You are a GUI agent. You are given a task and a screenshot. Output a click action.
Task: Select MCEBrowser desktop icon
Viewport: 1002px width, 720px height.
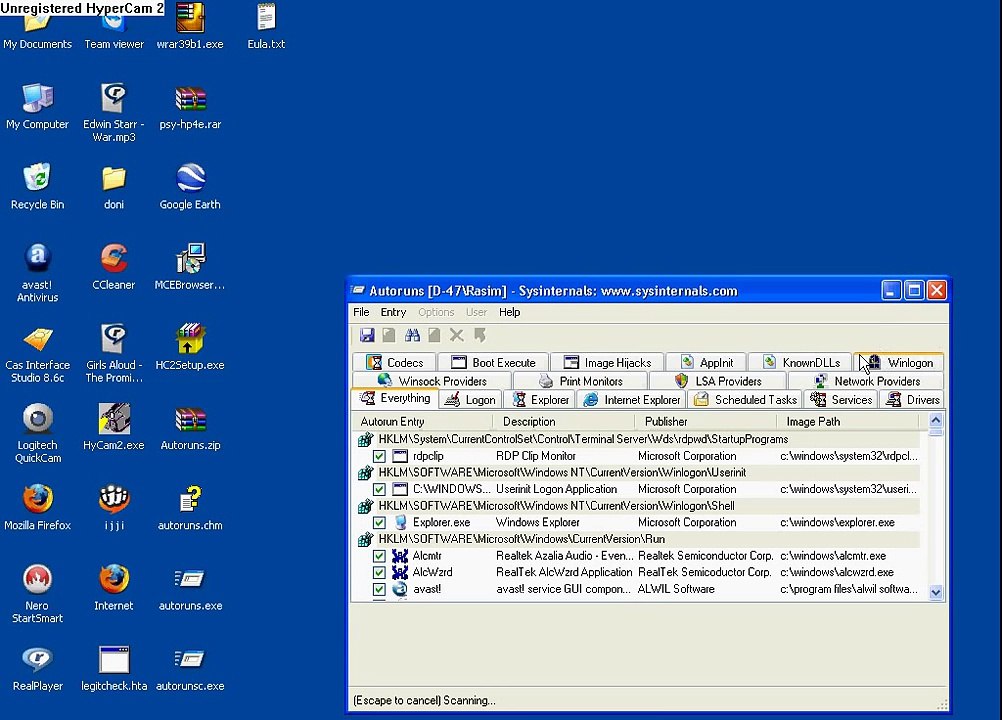coord(190,267)
